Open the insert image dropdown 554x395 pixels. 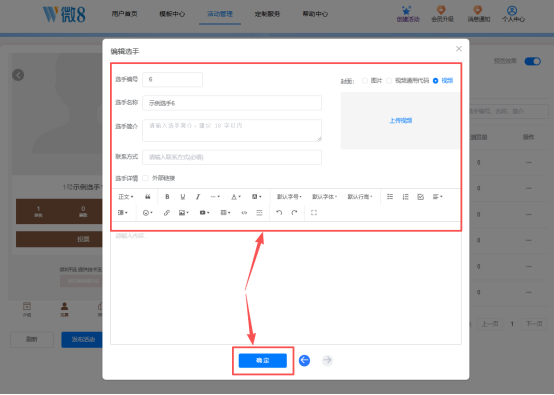[x=184, y=213]
